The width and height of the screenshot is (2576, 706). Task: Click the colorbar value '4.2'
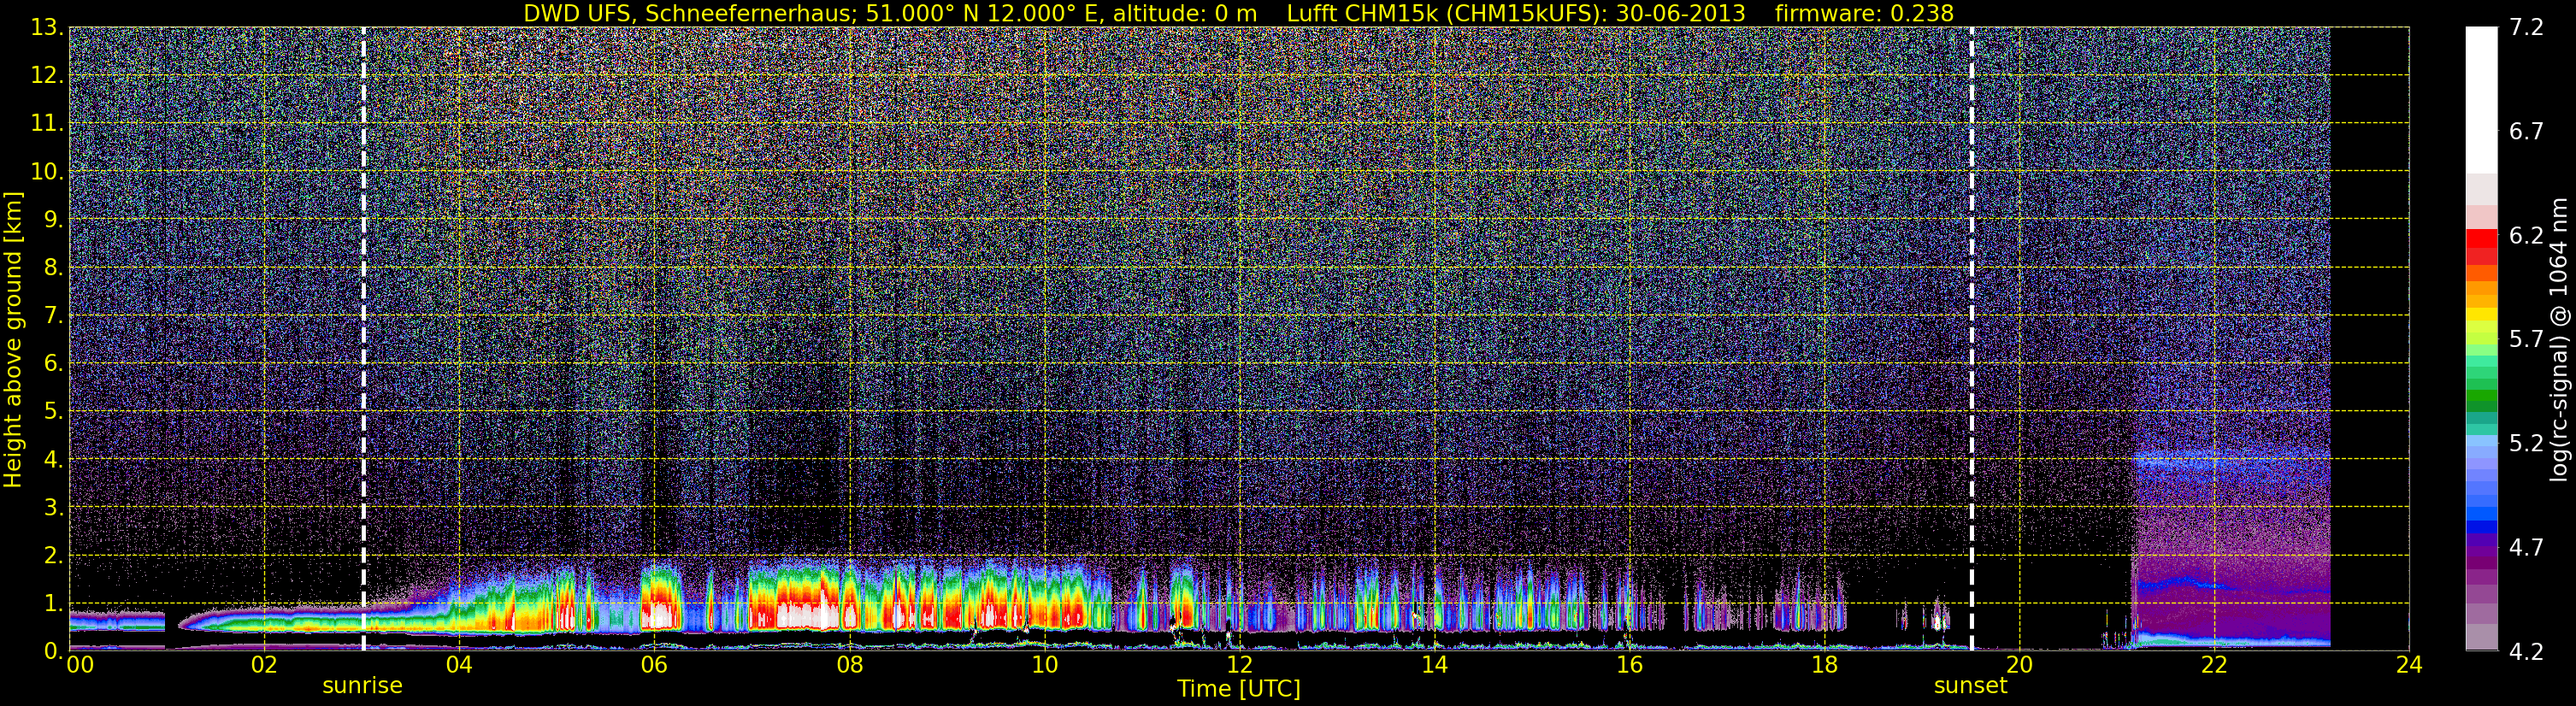(x=2526, y=651)
